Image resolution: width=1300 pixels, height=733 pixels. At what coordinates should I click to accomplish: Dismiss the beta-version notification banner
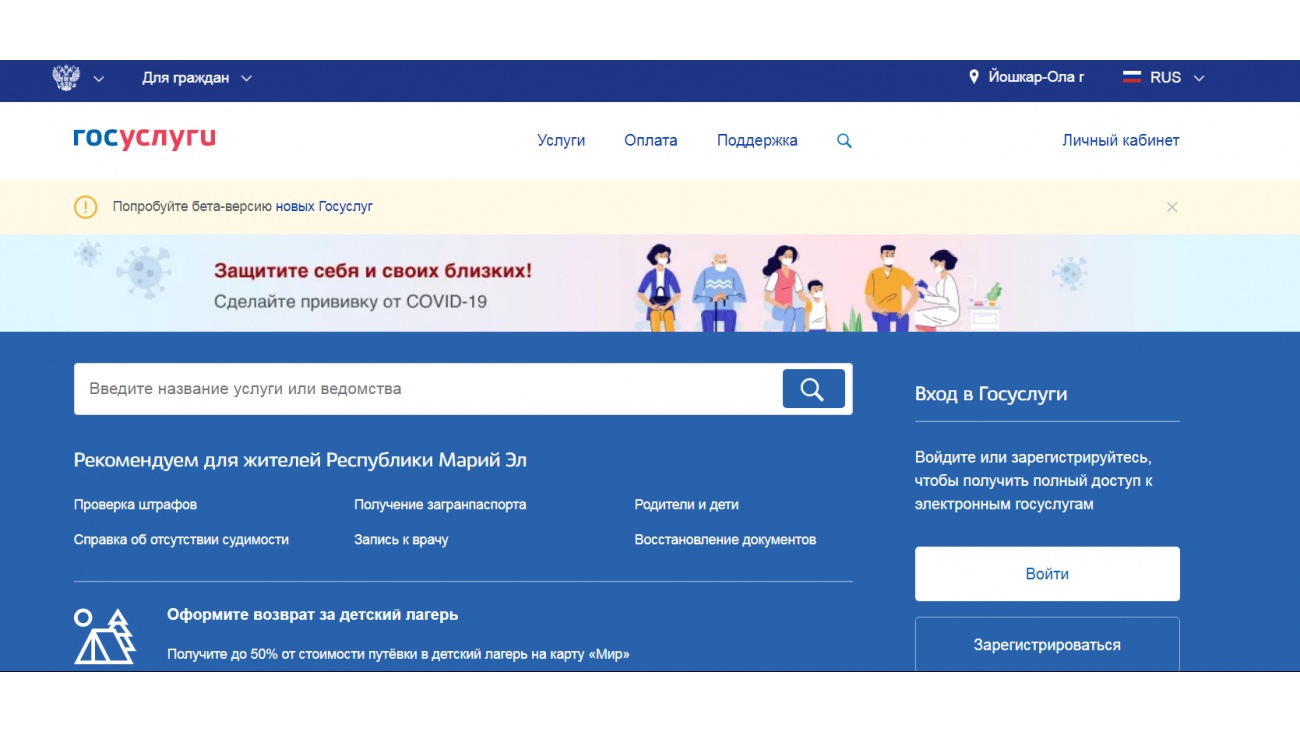point(1172,207)
